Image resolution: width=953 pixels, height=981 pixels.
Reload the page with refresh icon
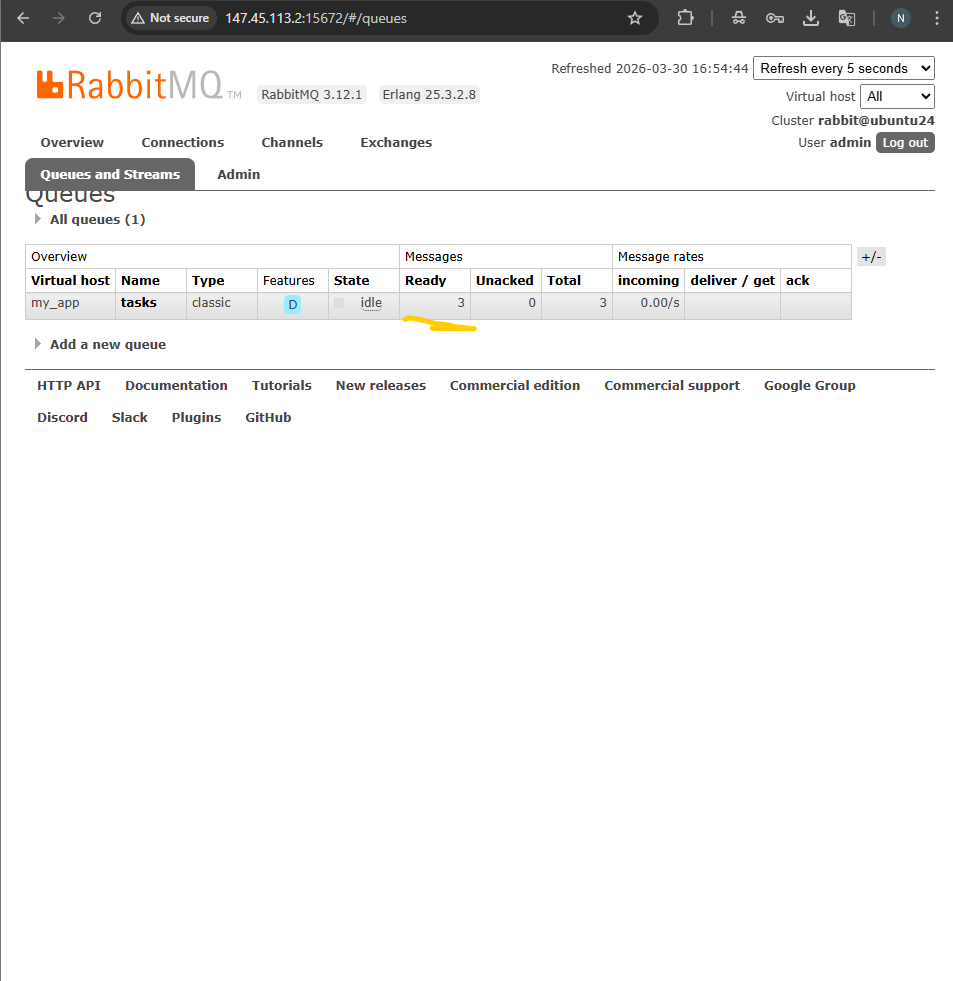coord(95,18)
